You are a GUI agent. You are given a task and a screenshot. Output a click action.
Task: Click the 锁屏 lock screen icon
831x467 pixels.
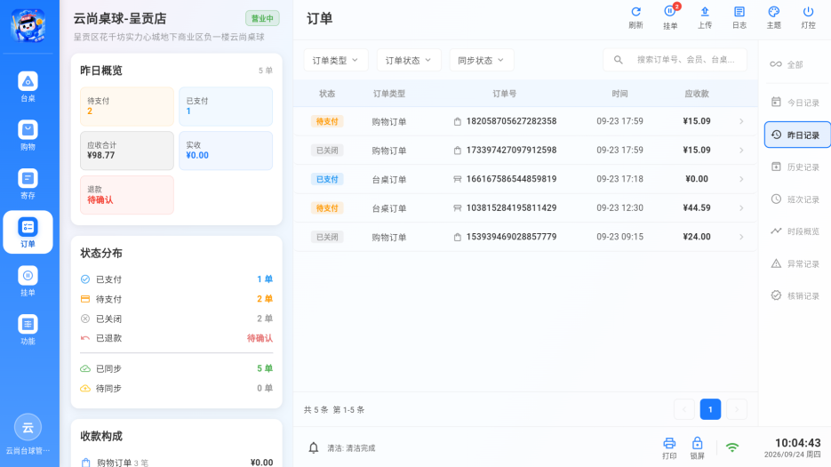tap(697, 448)
